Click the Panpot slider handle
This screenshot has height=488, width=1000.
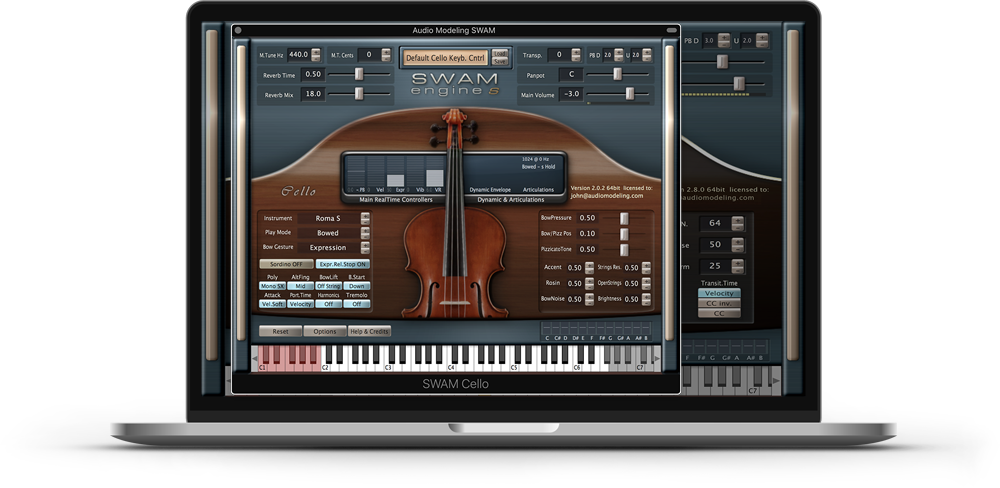(617, 74)
